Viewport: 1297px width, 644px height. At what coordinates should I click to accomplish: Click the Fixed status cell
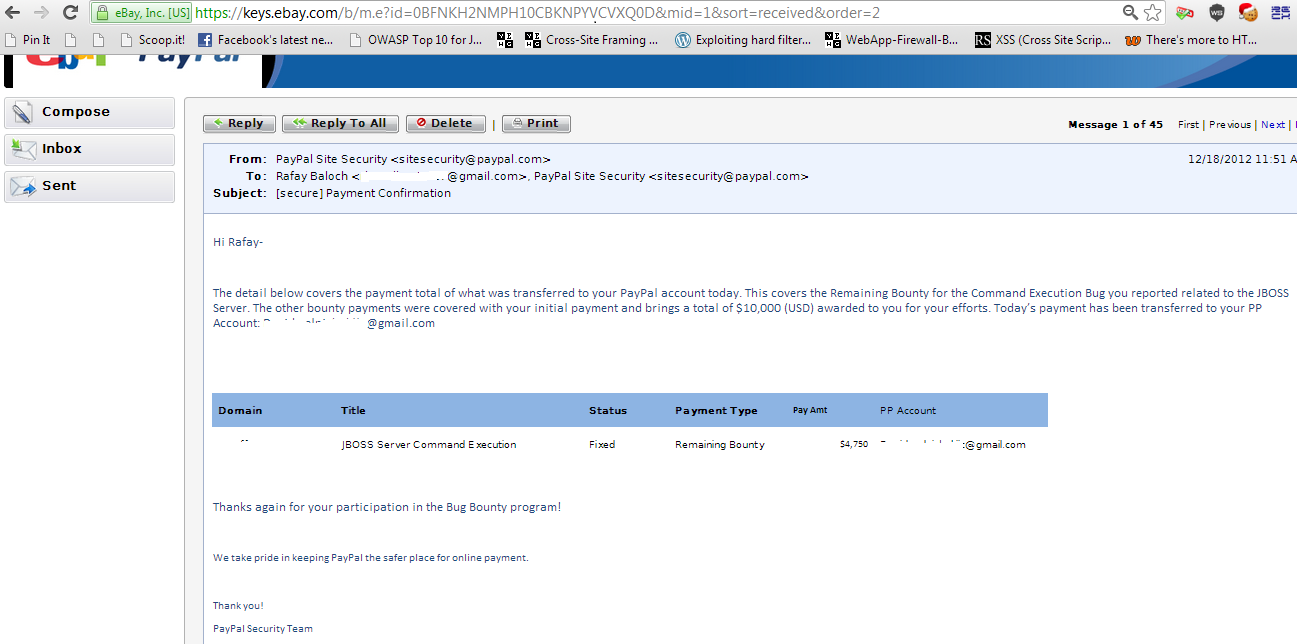[x=602, y=445]
